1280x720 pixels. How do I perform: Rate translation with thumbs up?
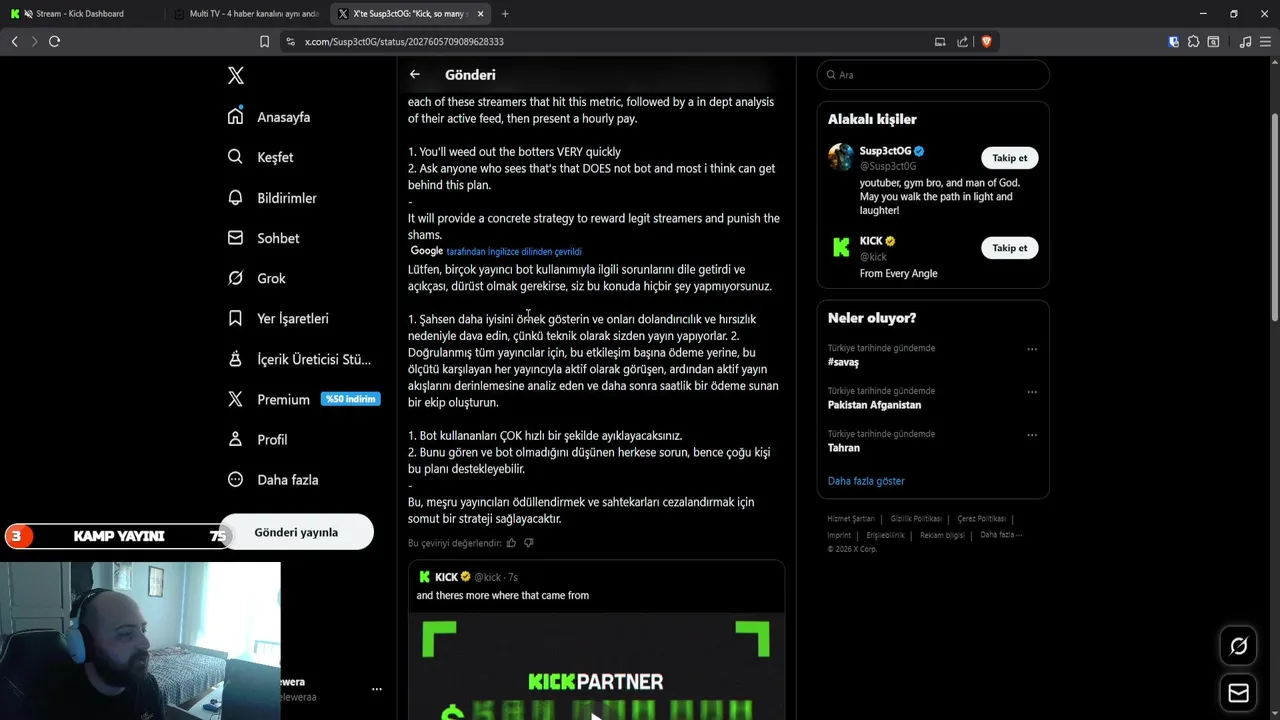click(511, 543)
